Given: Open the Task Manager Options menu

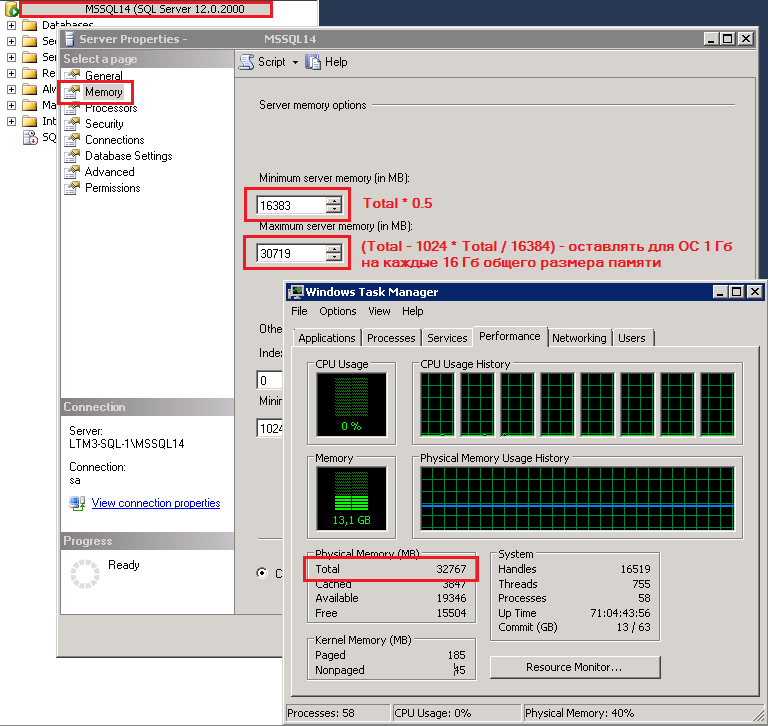Looking at the screenshot, I should click(x=337, y=311).
